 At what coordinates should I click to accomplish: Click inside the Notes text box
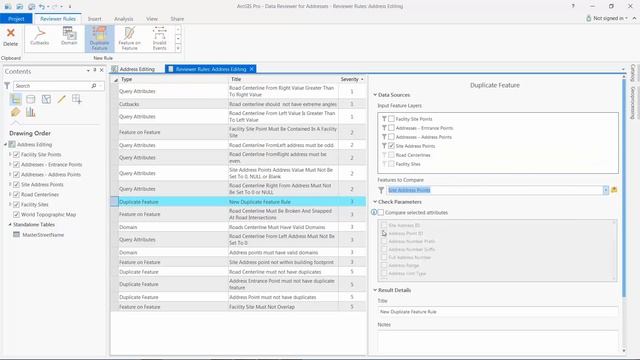[498, 341]
